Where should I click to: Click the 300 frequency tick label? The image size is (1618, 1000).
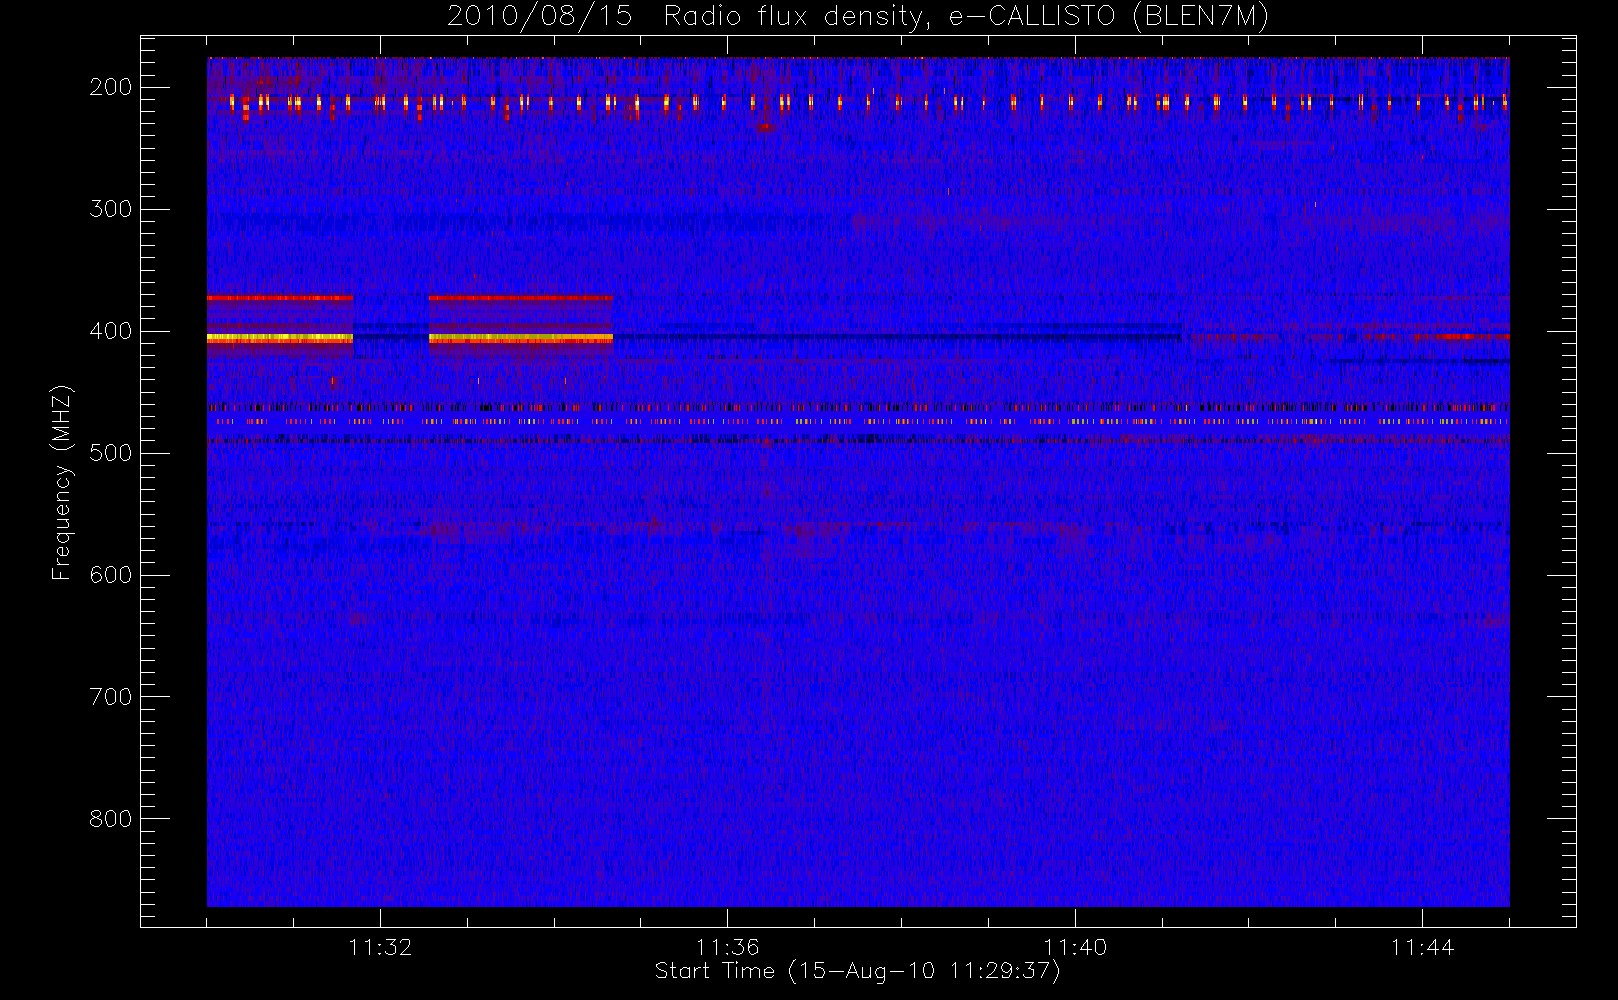click(x=110, y=209)
